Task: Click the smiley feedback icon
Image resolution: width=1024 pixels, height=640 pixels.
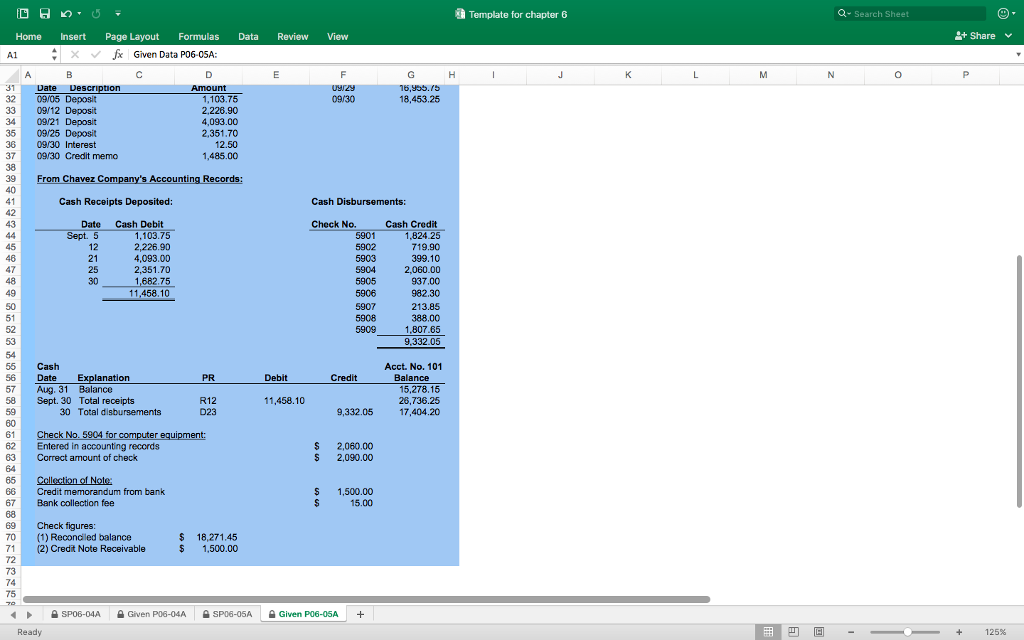Action: point(1001,14)
